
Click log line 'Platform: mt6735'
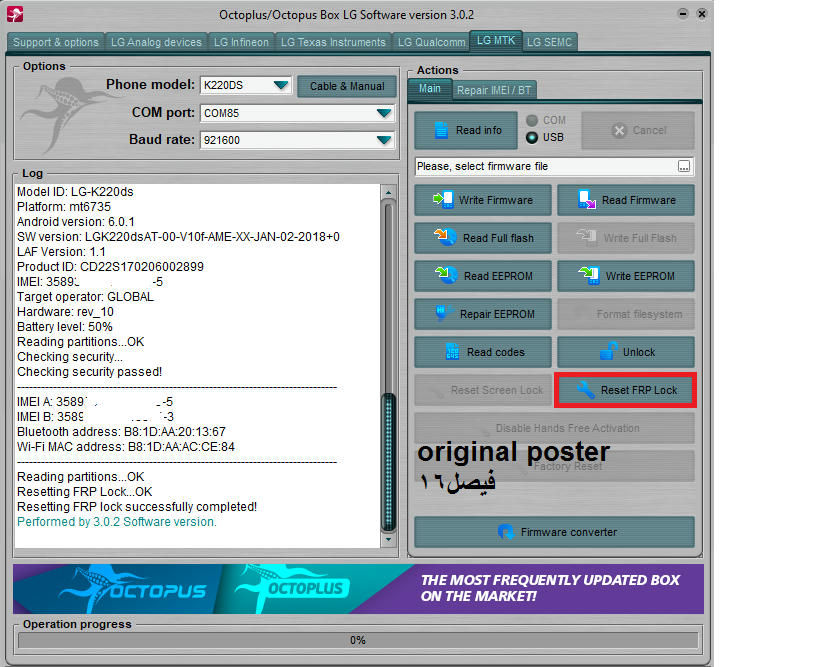[x=63, y=207]
